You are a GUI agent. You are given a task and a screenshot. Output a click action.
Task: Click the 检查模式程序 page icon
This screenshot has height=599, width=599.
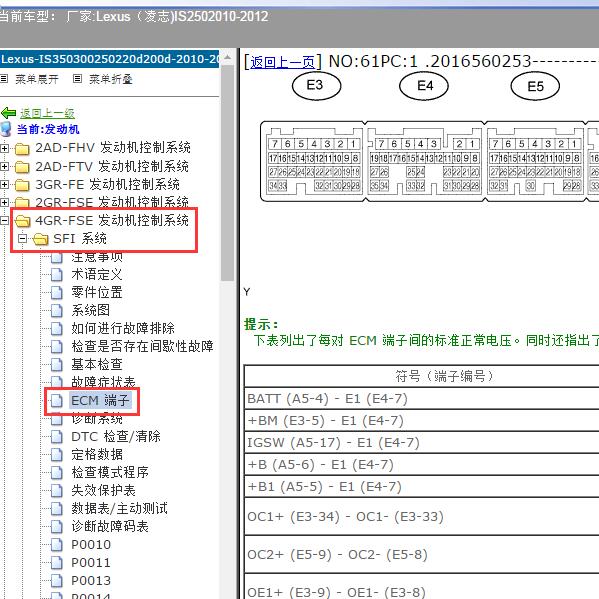[57, 473]
